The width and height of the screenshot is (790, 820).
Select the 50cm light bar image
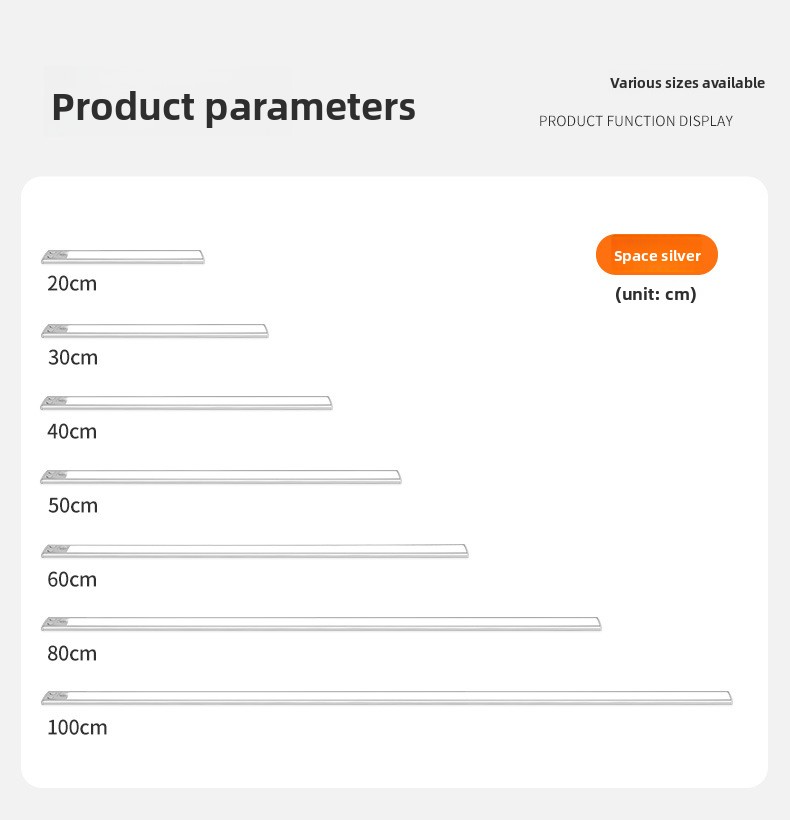pyautogui.click(x=221, y=477)
